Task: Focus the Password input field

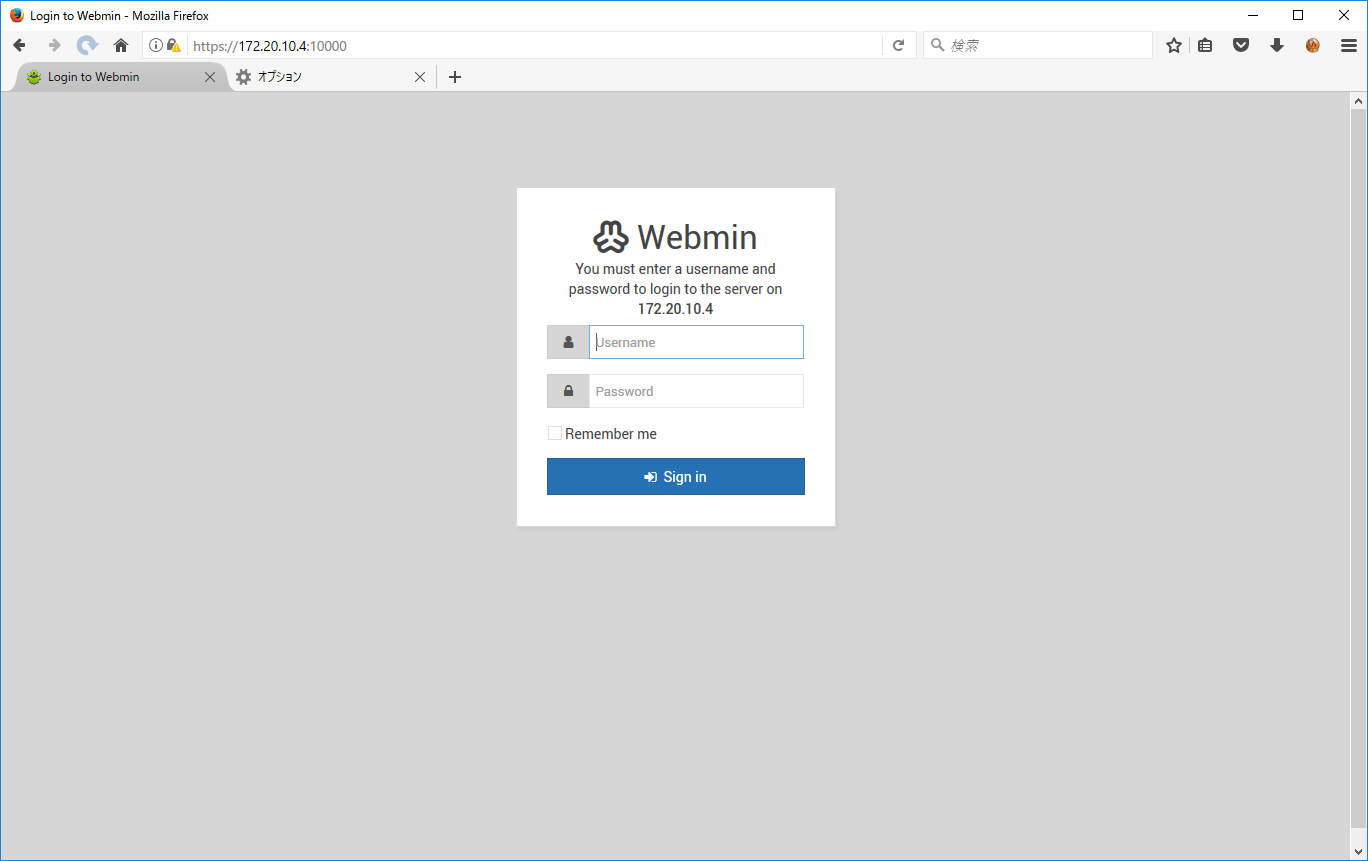Action: 696,391
